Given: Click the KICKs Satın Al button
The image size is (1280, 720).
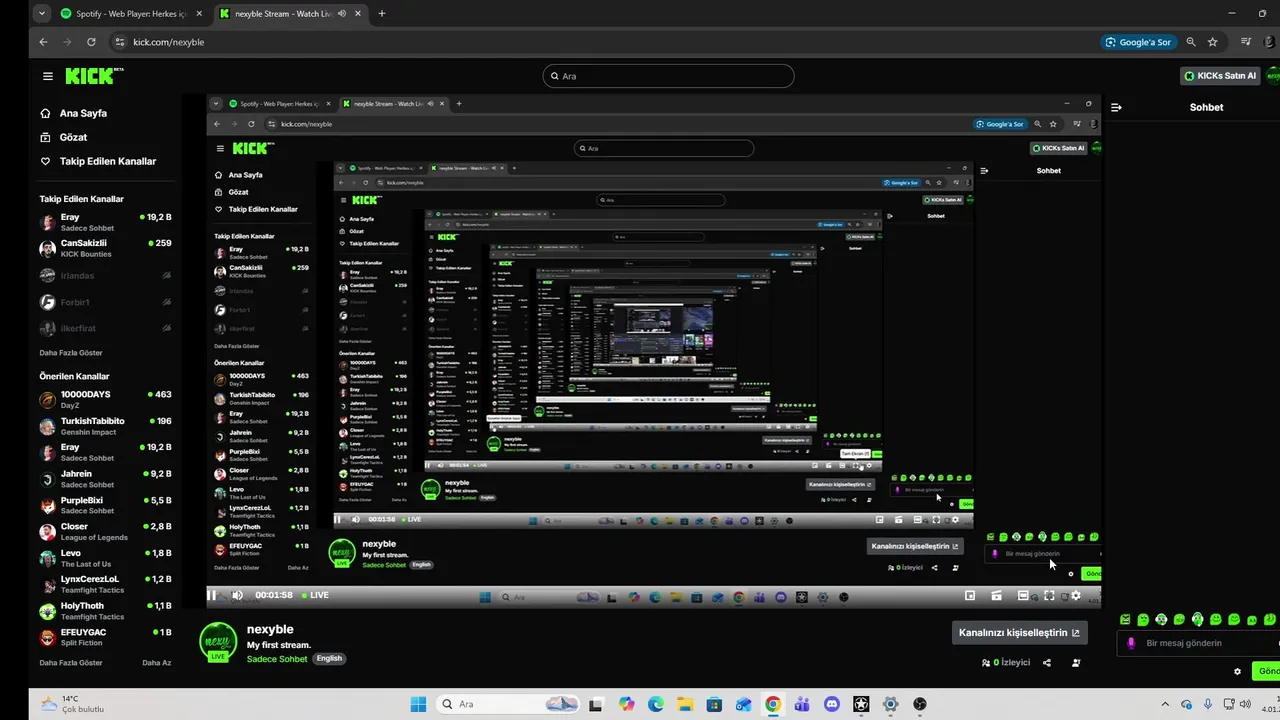Looking at the screenshot, I should [1220, 76].
